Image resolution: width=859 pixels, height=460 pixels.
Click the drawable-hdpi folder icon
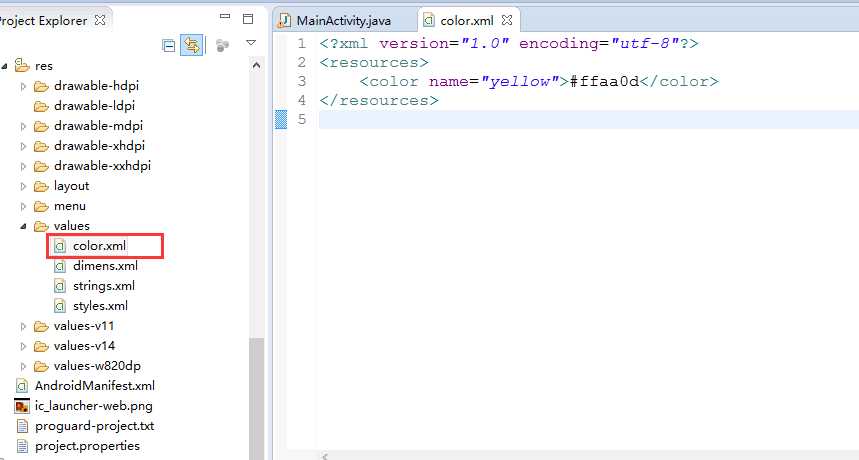point(41,87)
